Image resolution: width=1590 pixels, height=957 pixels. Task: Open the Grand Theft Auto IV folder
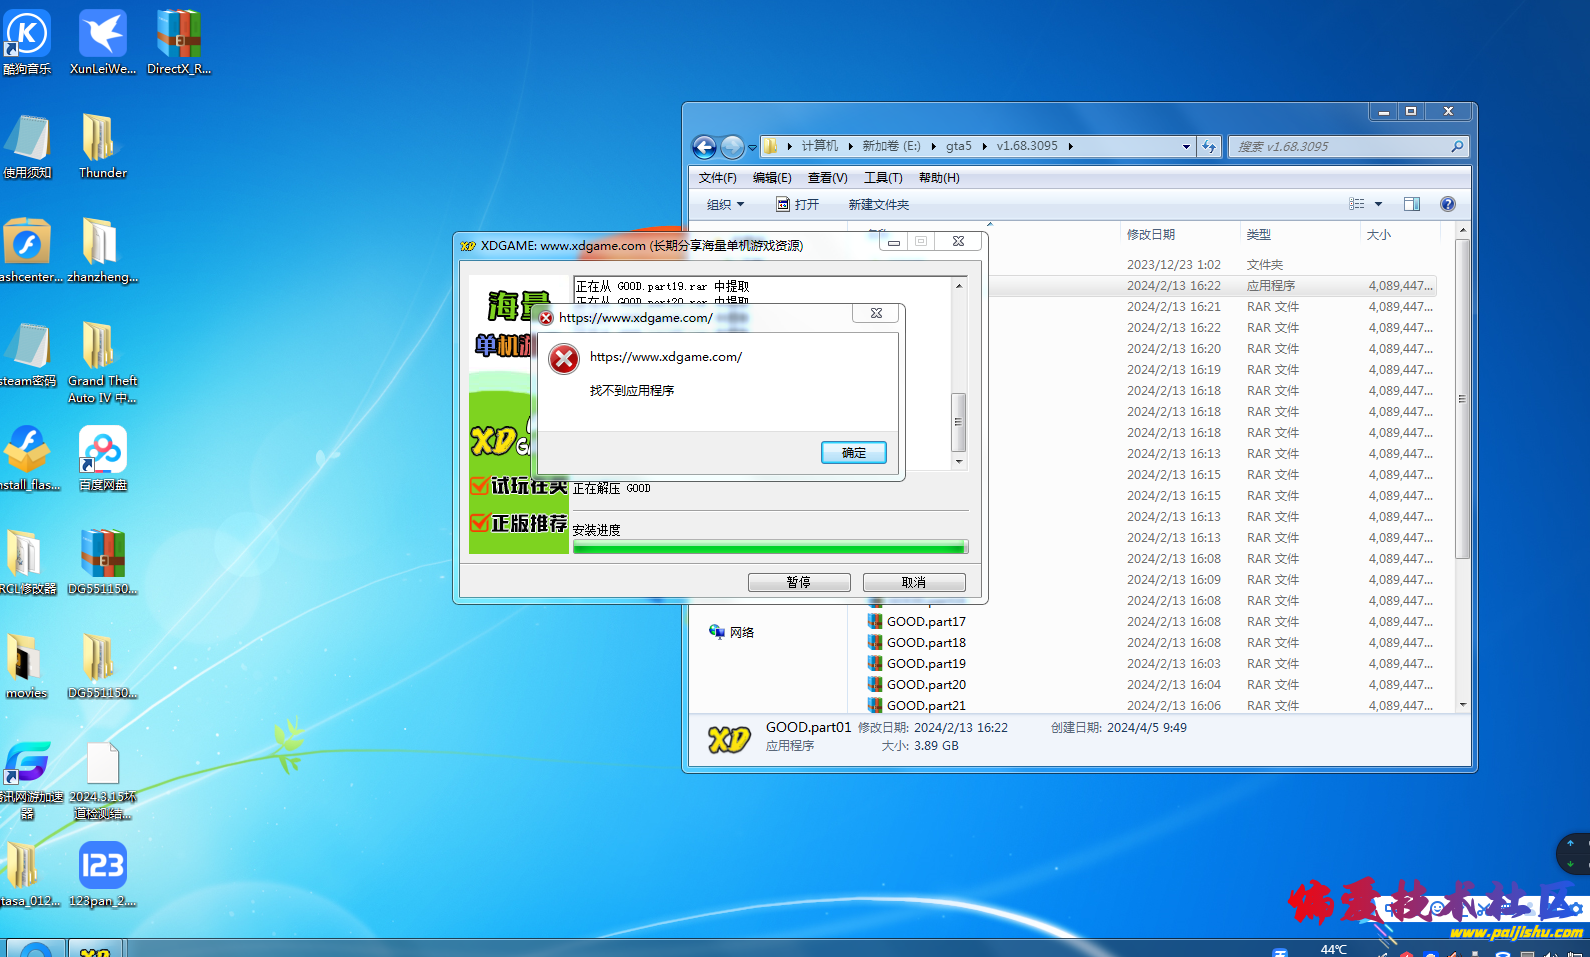[x=102, y=362]
